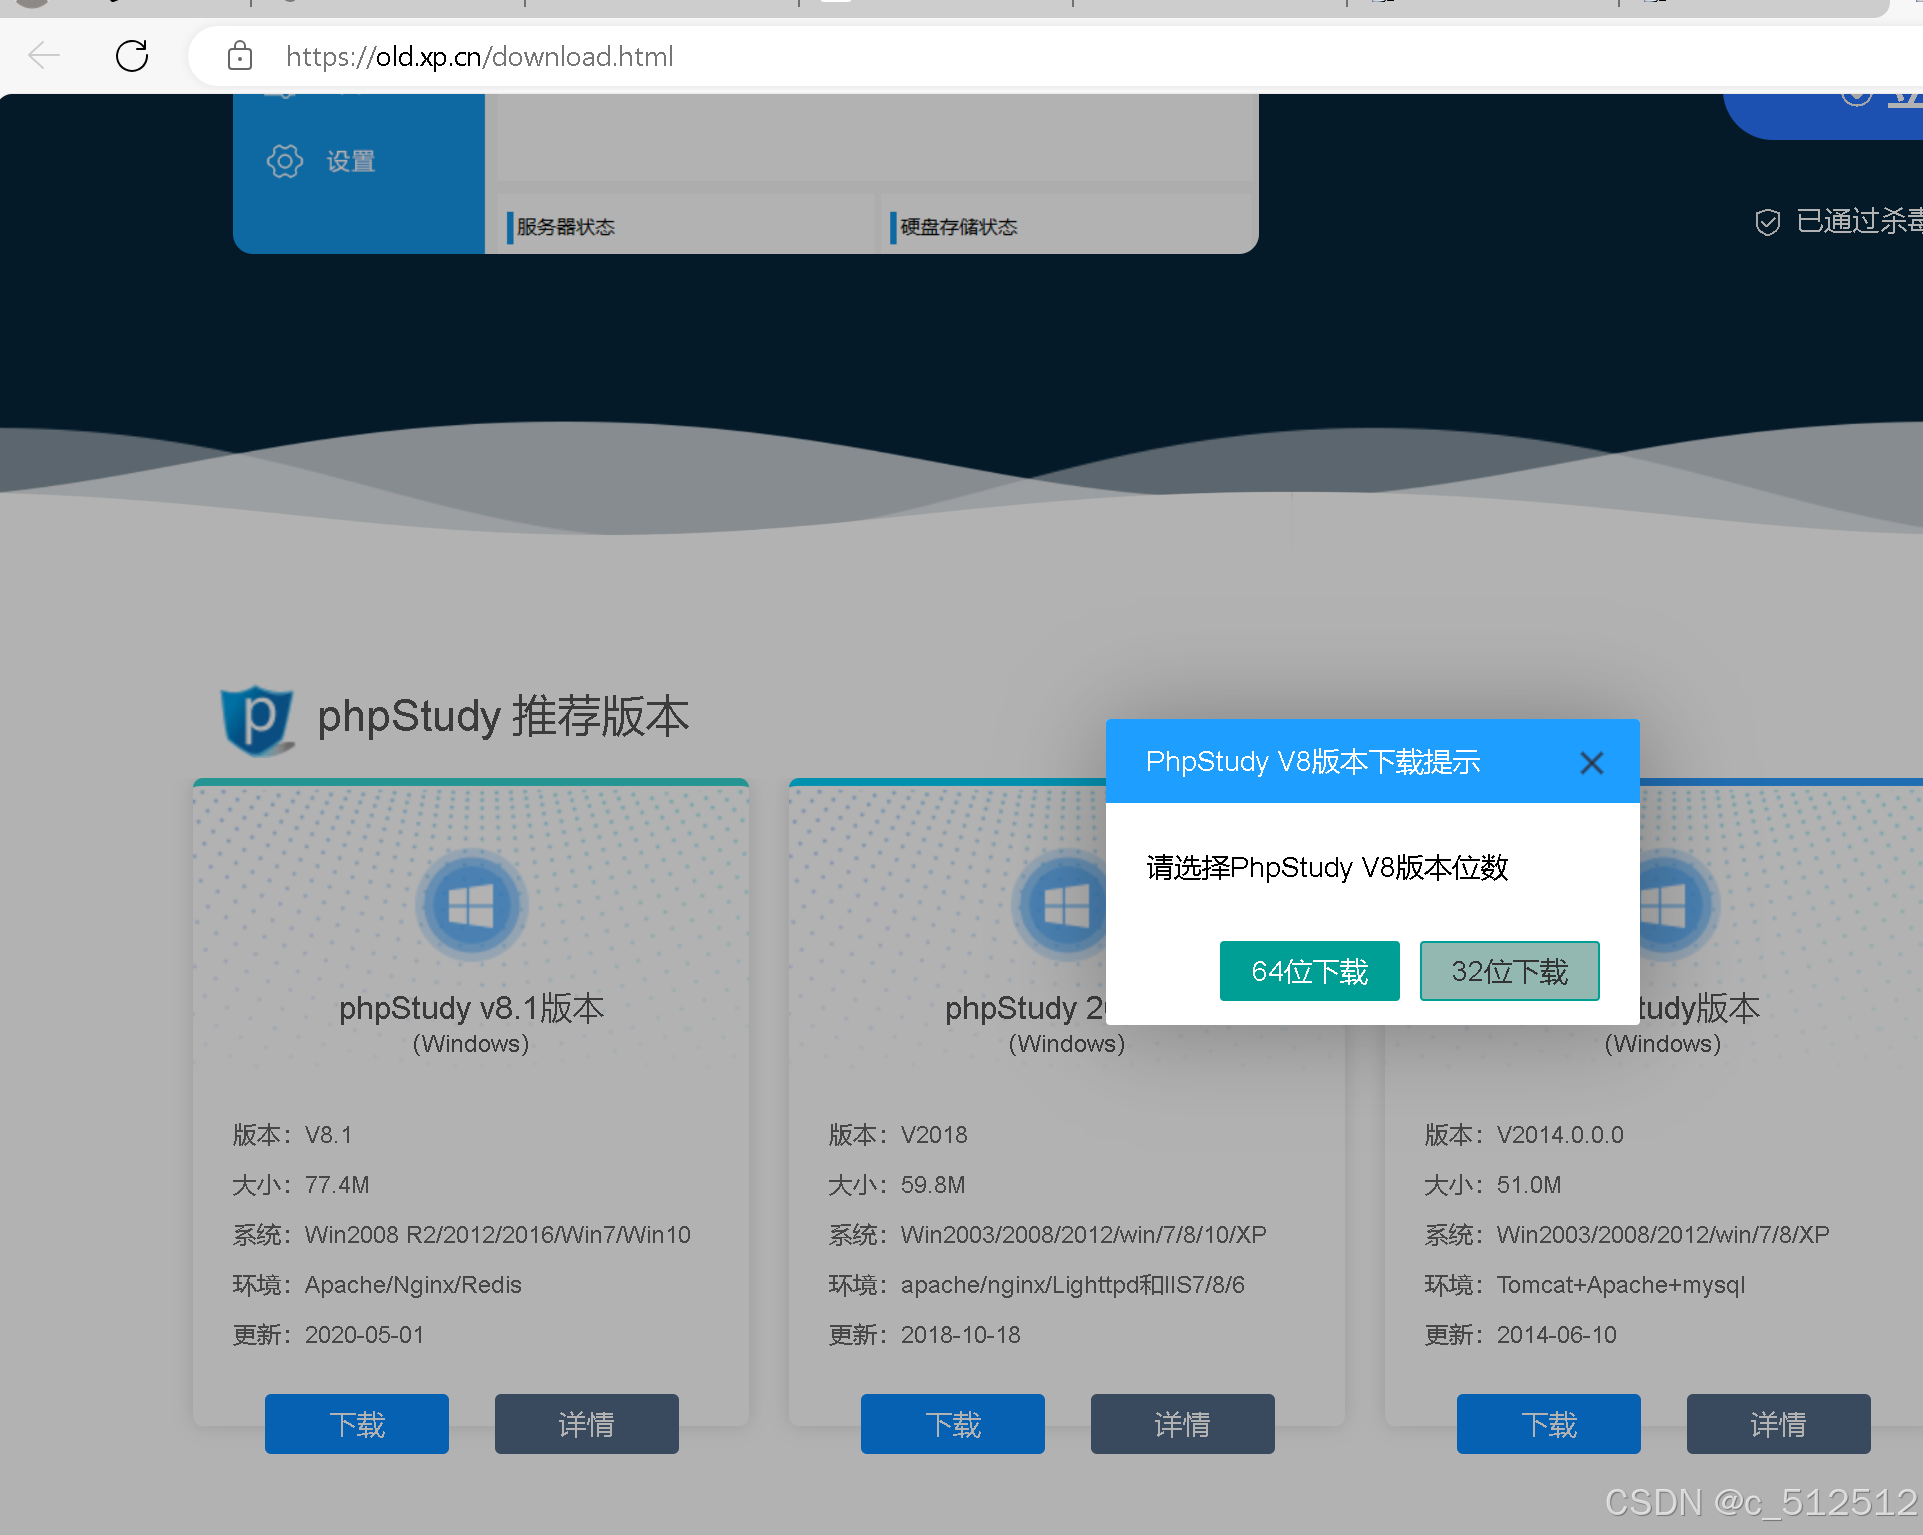Click the browser page reload icon

(x=131, y=56)
